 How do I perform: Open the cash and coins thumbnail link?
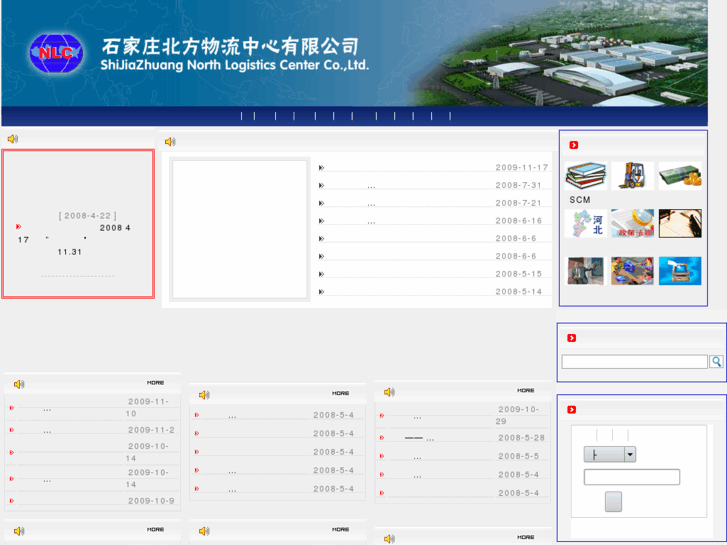680,176
